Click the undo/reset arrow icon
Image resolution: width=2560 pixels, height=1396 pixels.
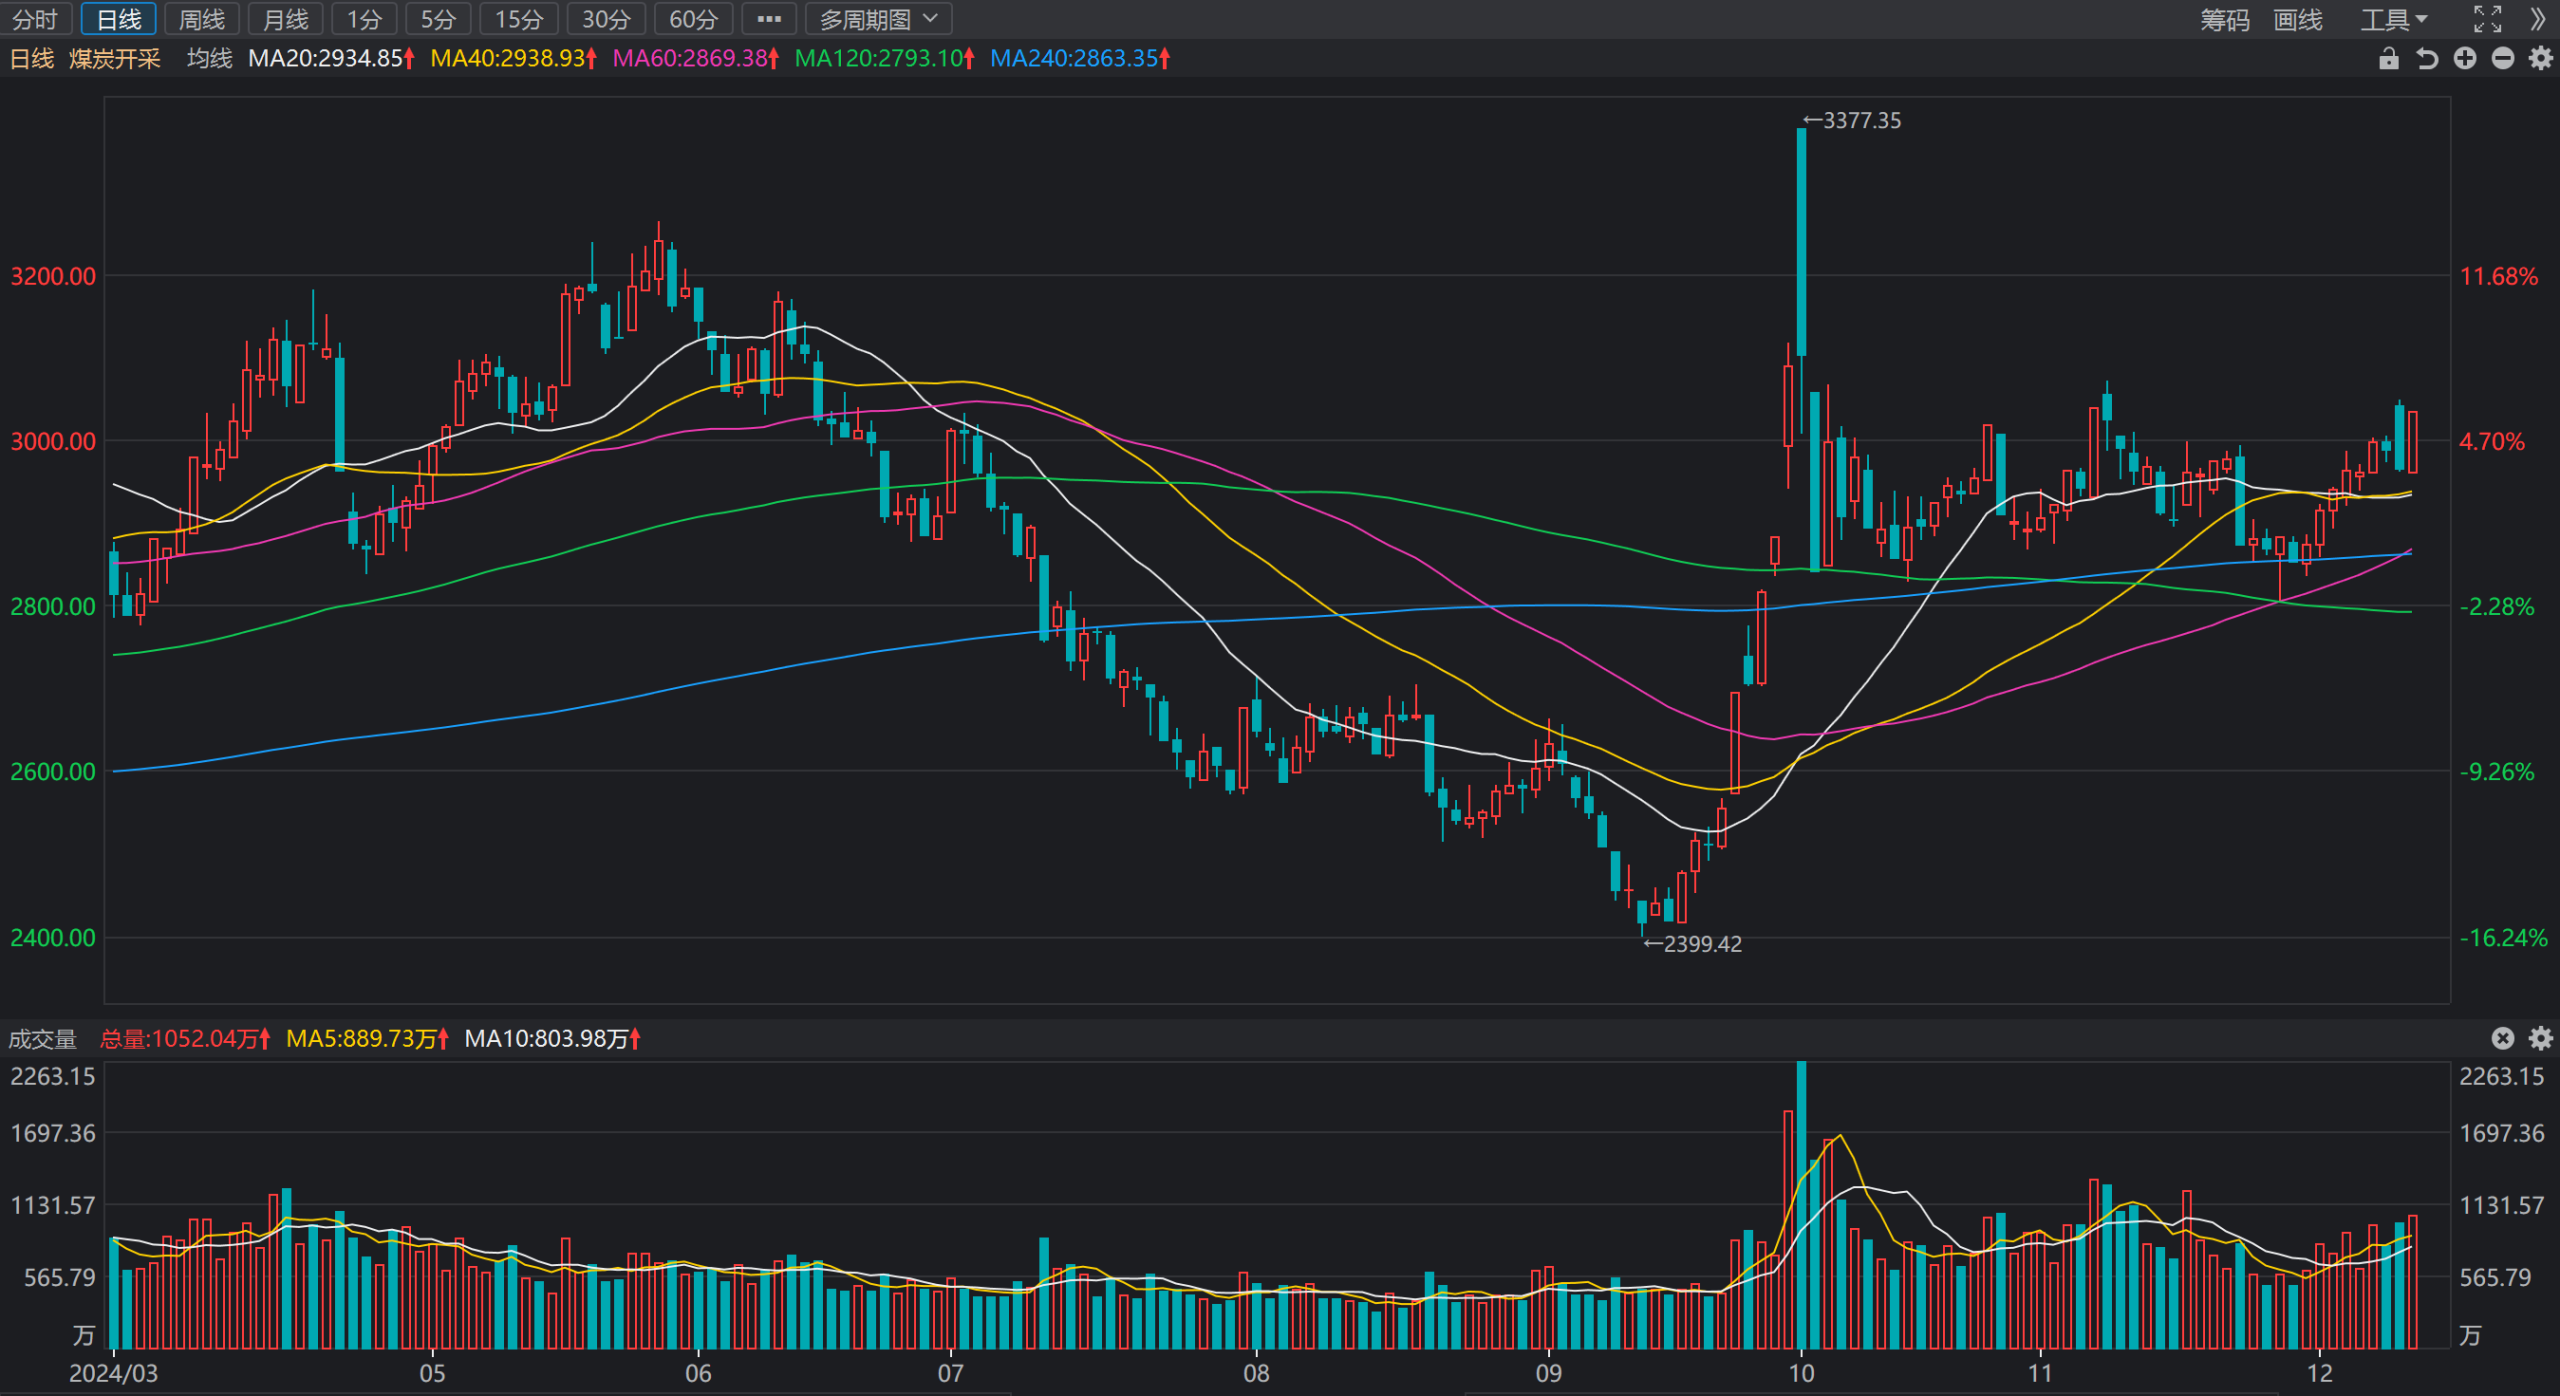click(2427, 59)
